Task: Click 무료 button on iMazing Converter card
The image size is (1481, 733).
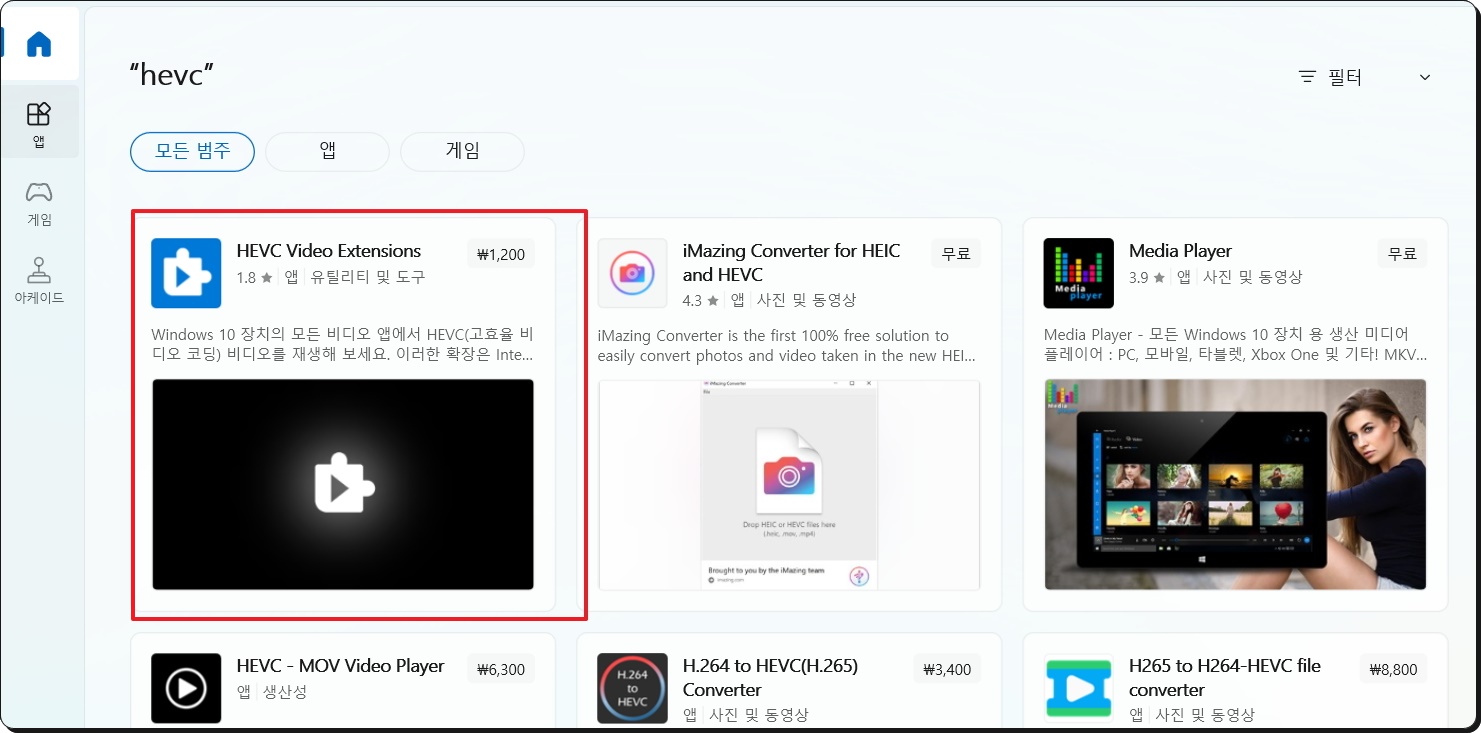Action: (956, 254)
